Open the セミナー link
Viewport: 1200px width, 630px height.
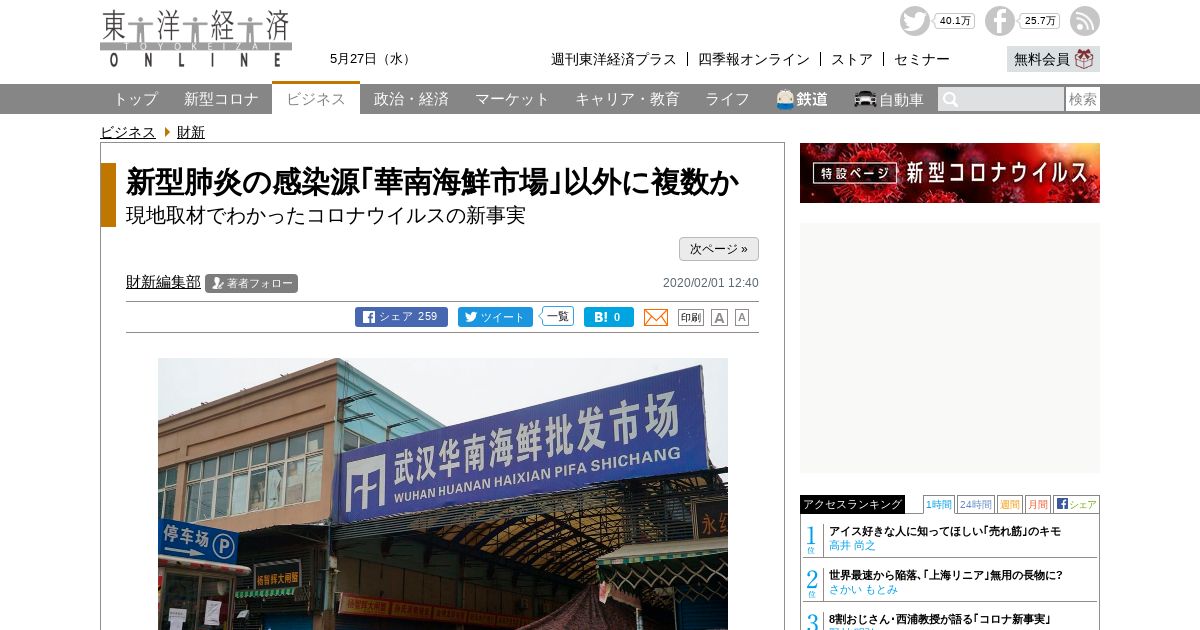pos(922,59)
